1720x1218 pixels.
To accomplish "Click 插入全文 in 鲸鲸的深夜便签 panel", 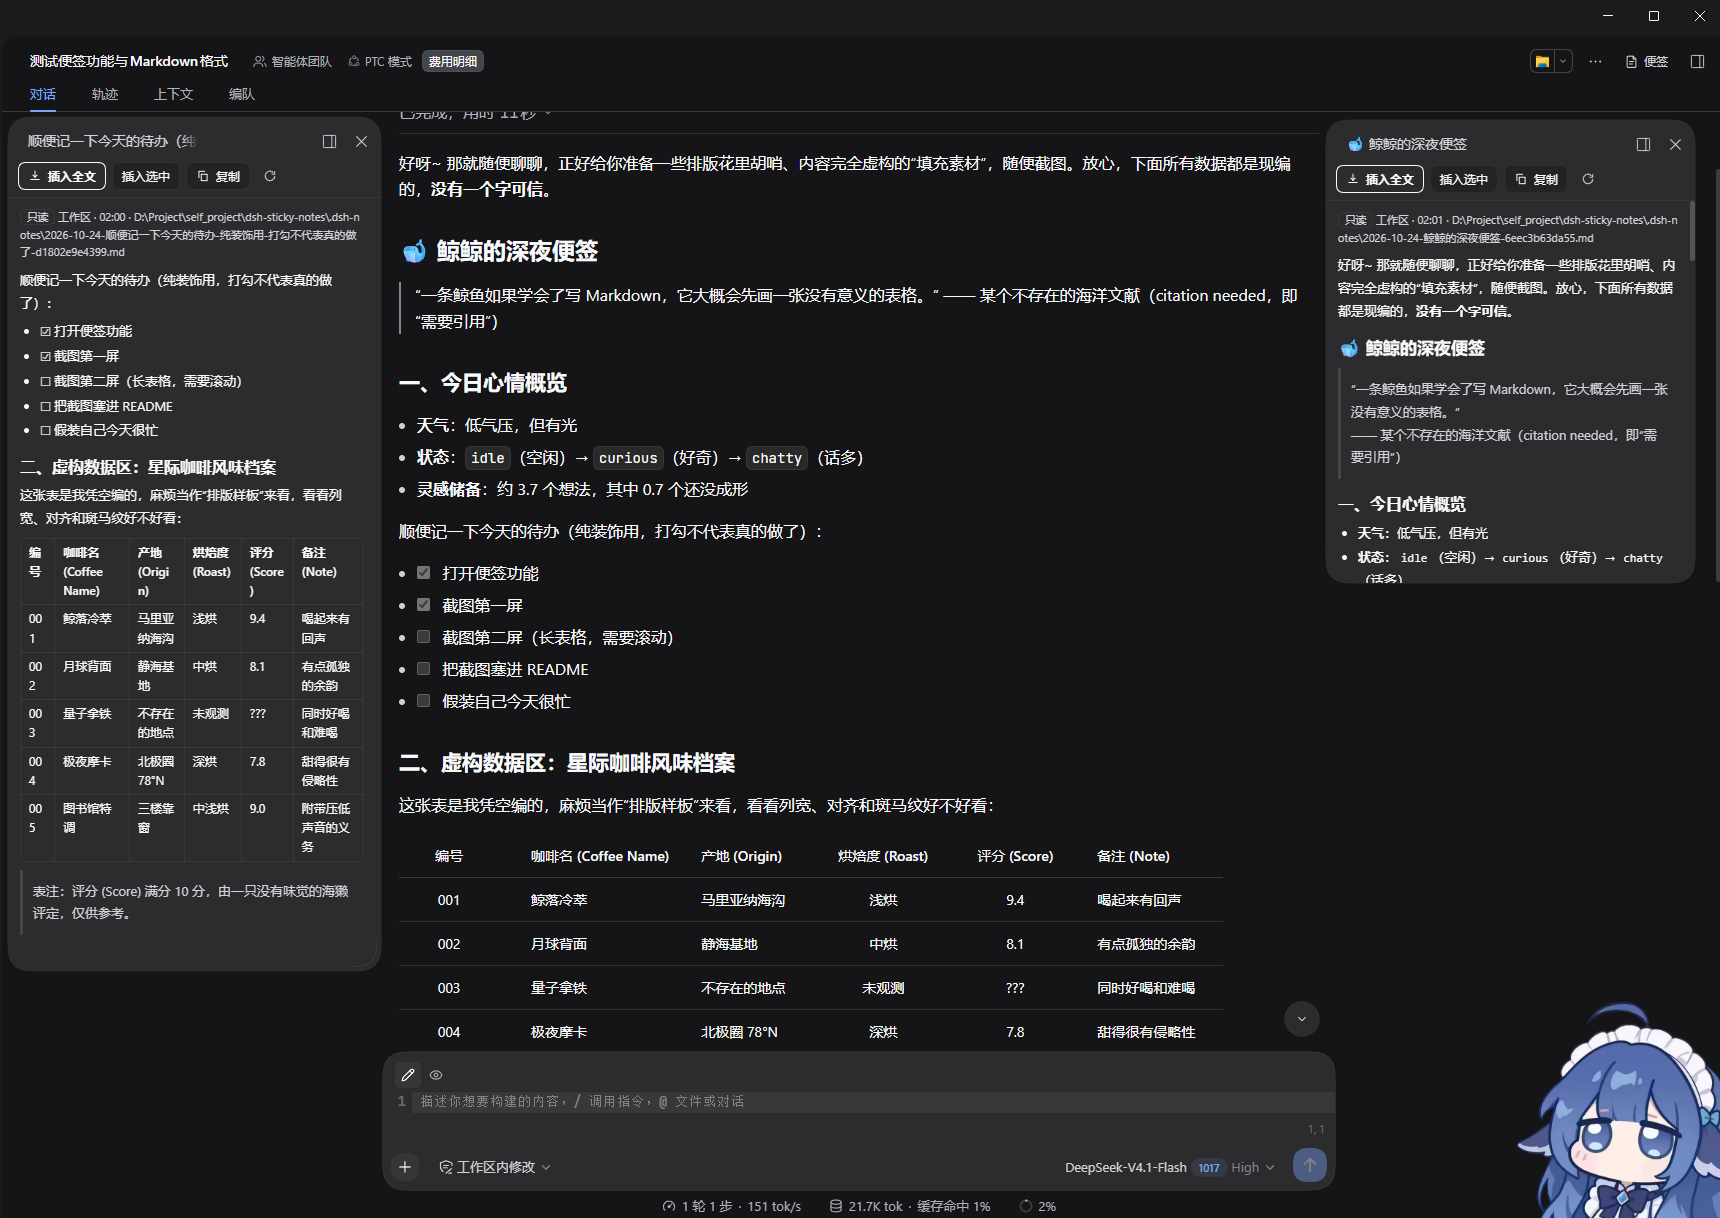I will click(x=1380, y=179).
